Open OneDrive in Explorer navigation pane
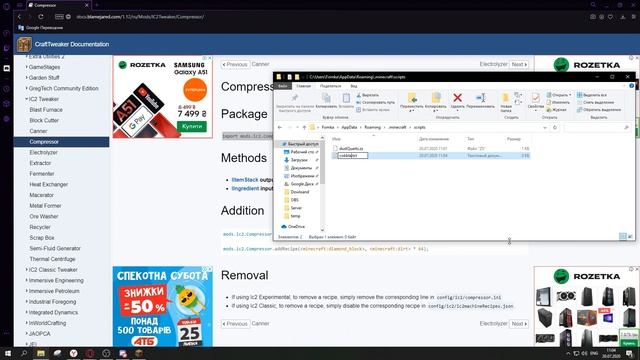This screenshot has height=360, width=640. pos(293,226)
